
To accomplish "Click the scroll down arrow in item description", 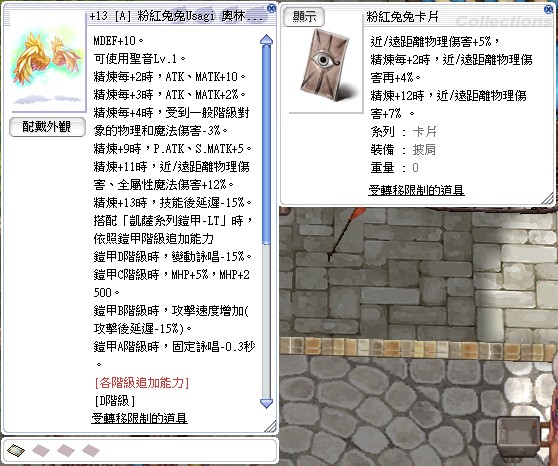I will click(x=267, y=403).
